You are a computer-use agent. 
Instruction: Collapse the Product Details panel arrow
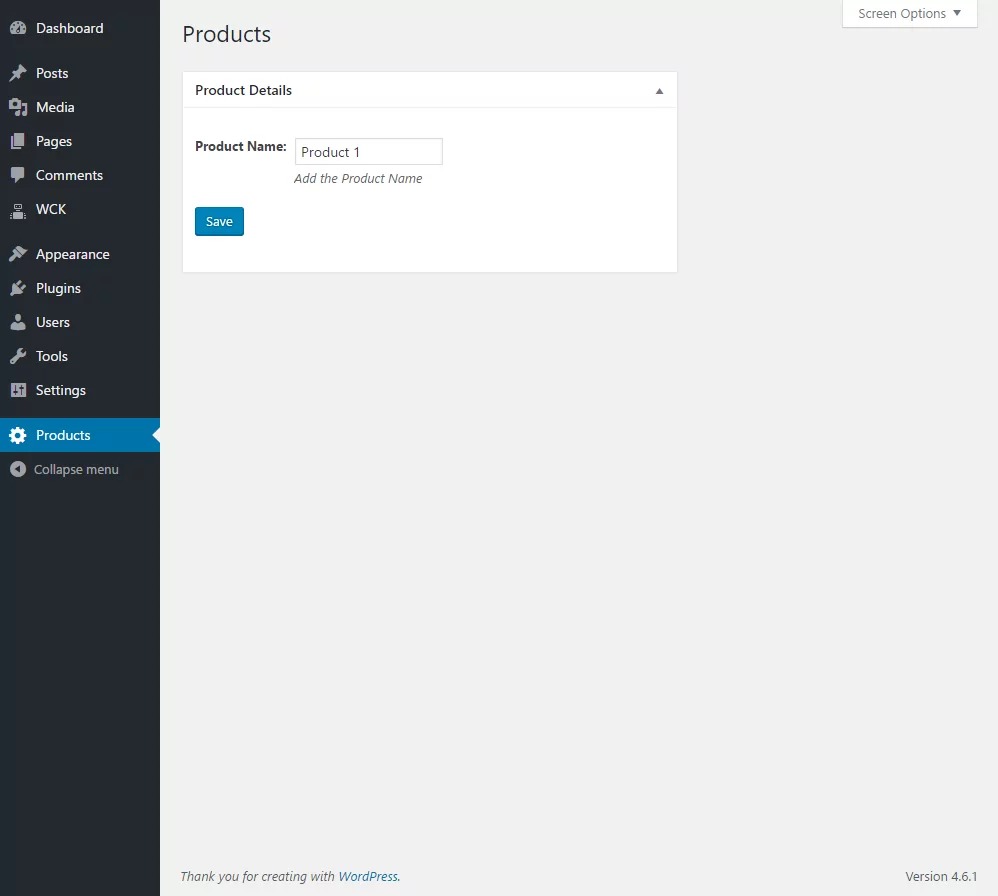tap(659, 91)
